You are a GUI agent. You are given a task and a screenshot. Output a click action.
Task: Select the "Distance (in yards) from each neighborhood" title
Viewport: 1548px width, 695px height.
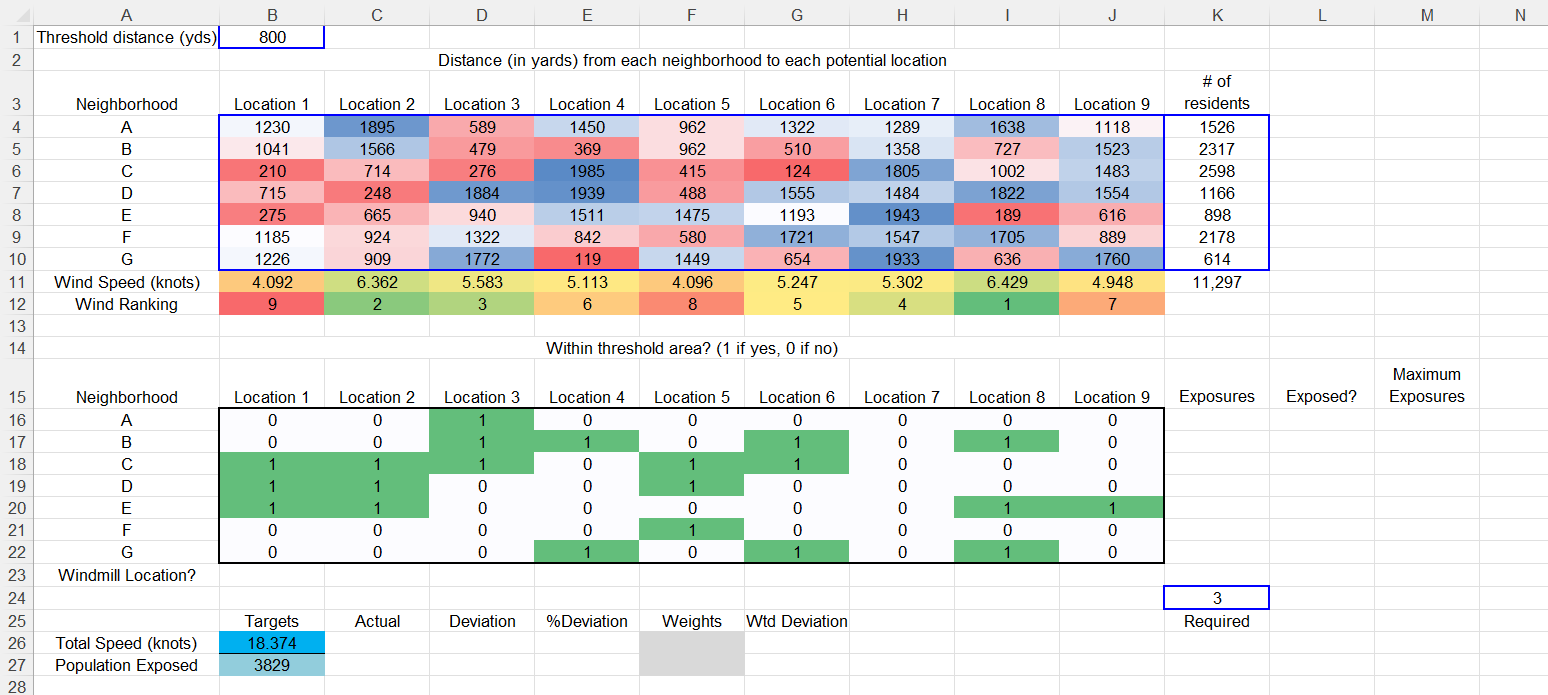[x=692, y=60]
